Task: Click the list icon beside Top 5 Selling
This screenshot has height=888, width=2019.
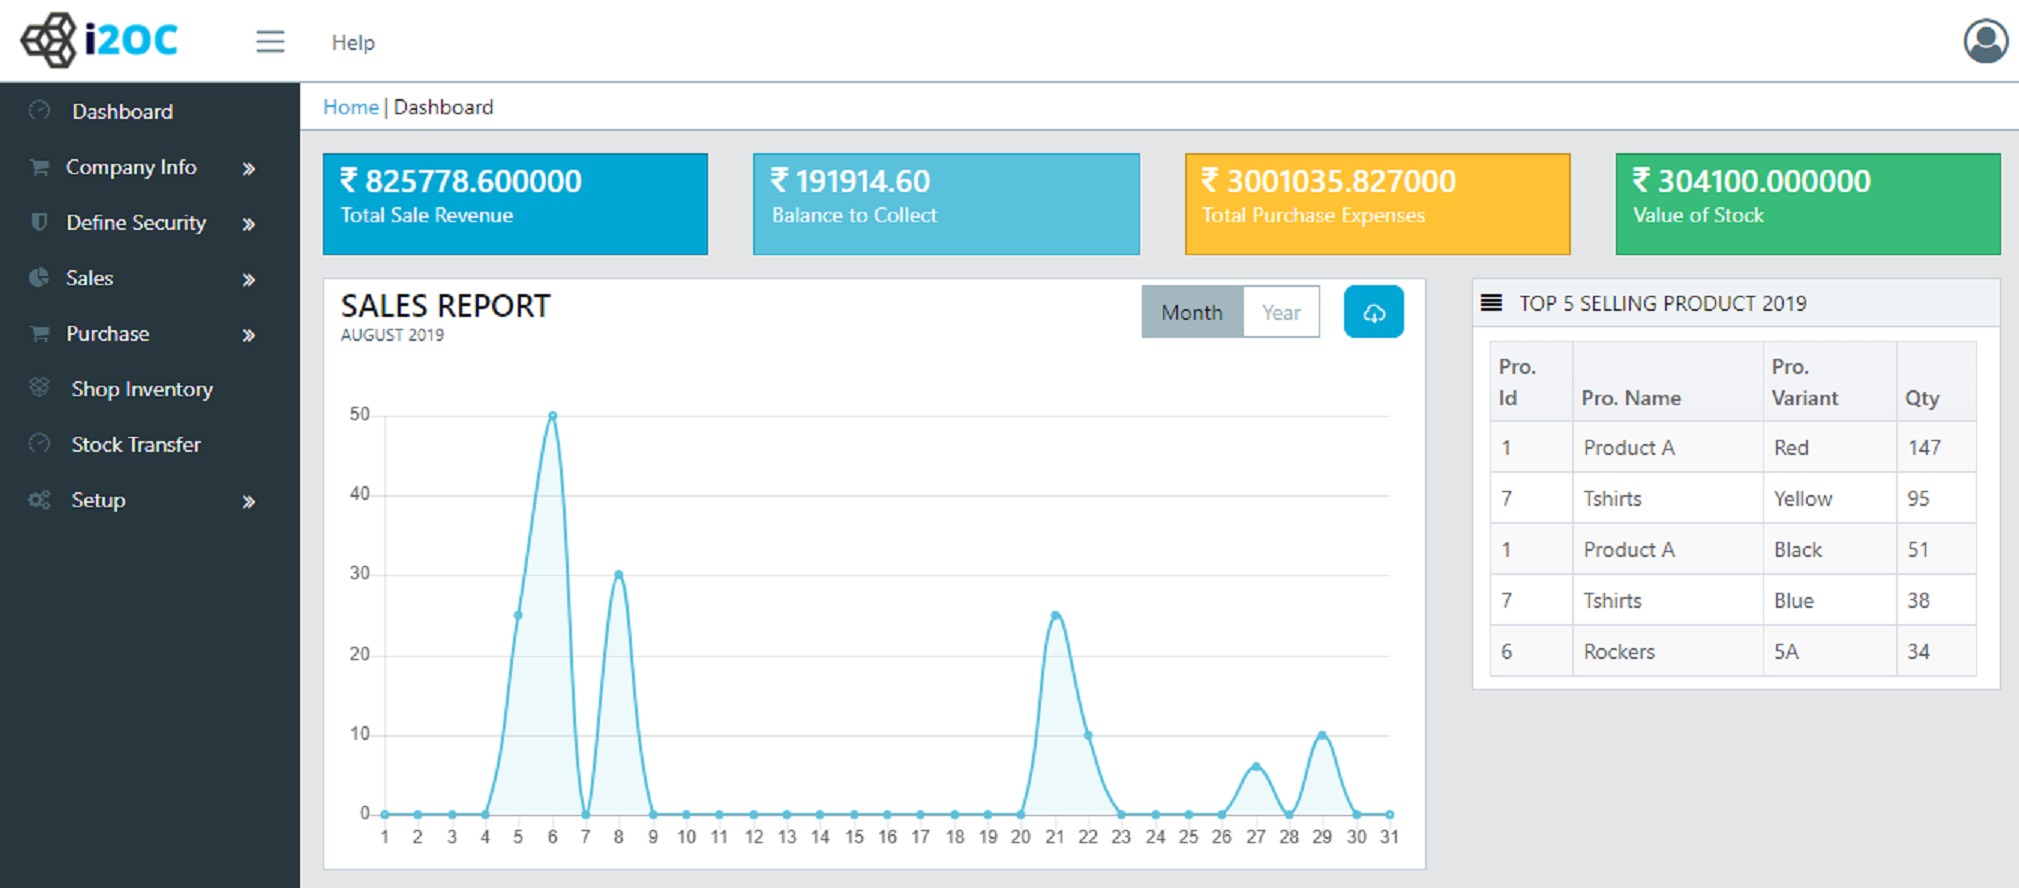Action: 1491,303
